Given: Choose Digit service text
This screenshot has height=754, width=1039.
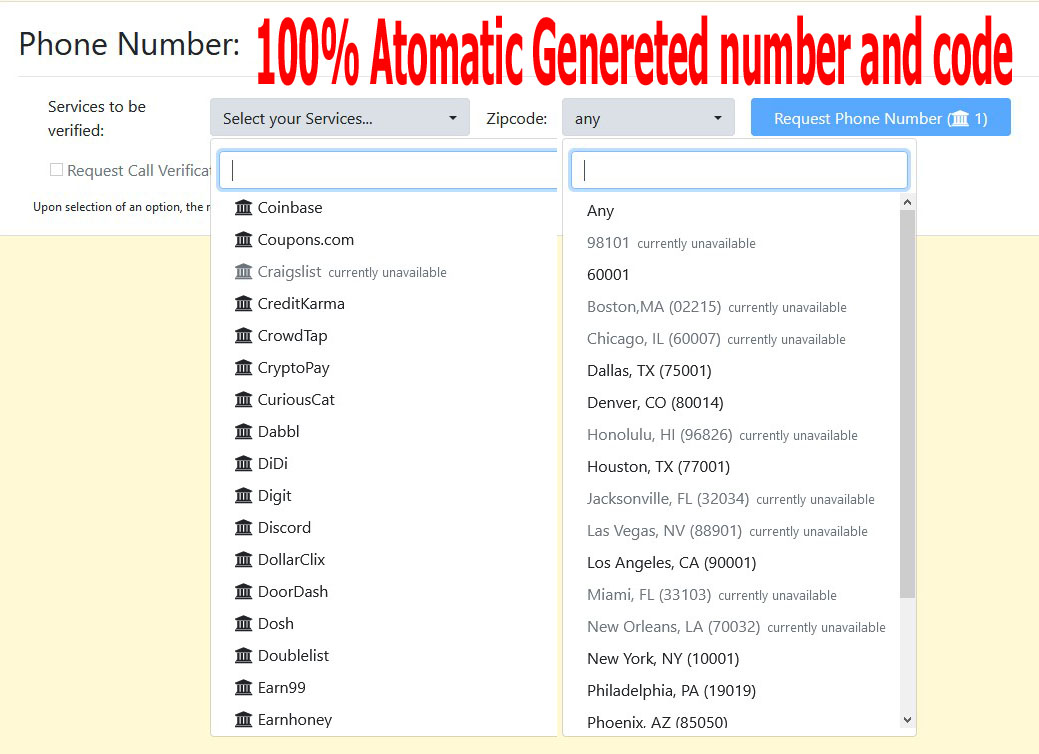Looking at the screenshot, I should (x=274, y=496).
